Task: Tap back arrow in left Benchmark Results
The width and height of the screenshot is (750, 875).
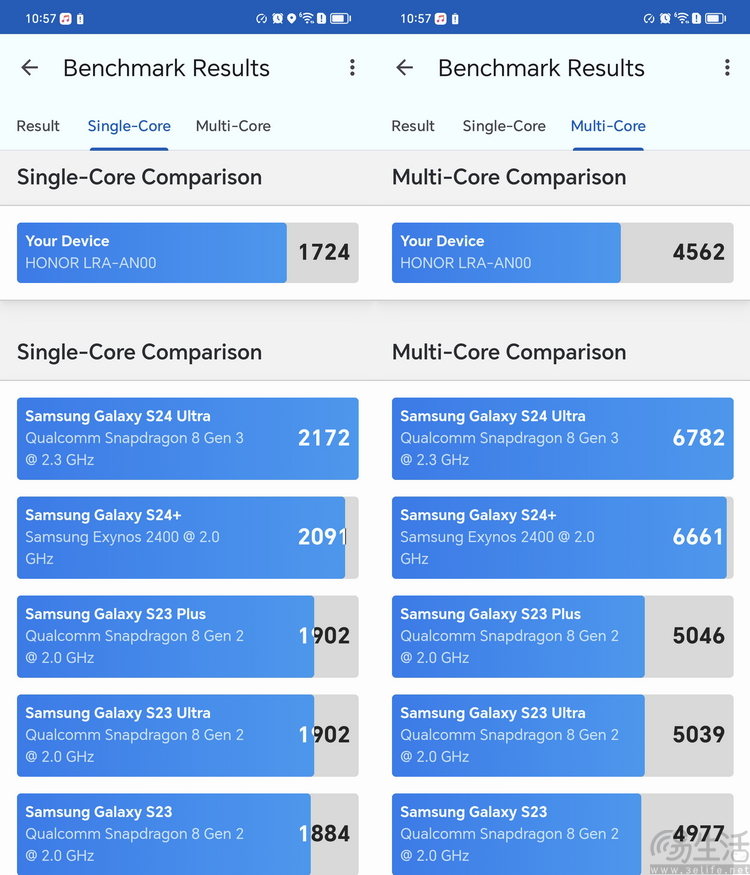Action: [30, 68]
